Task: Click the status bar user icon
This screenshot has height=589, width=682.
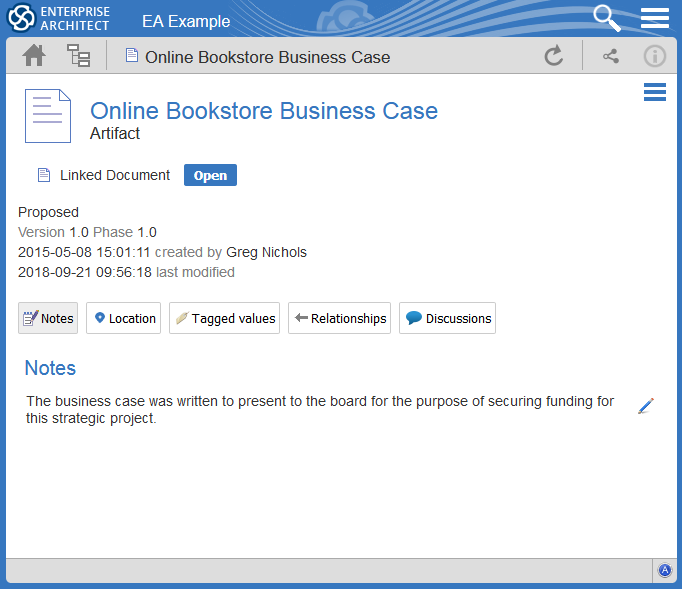Action: click(x=665, y=571)
